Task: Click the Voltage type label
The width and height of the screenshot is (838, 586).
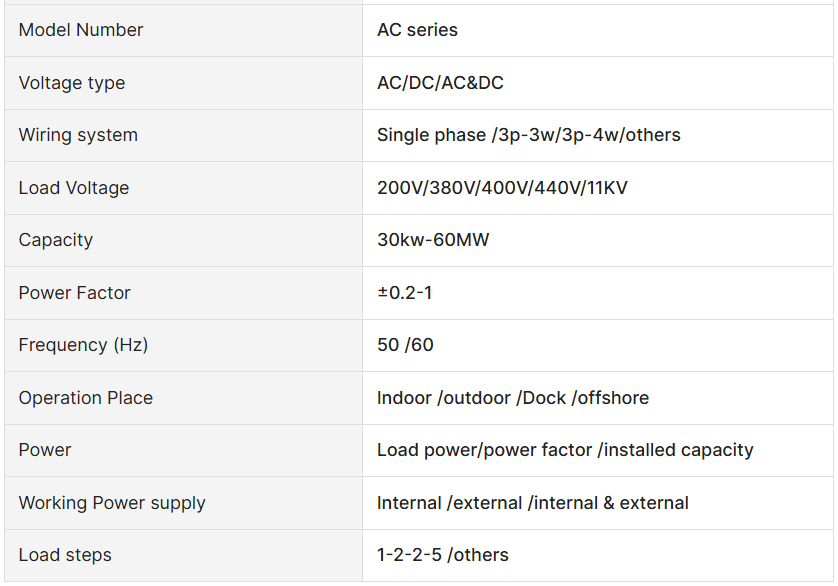Action: 72,83
